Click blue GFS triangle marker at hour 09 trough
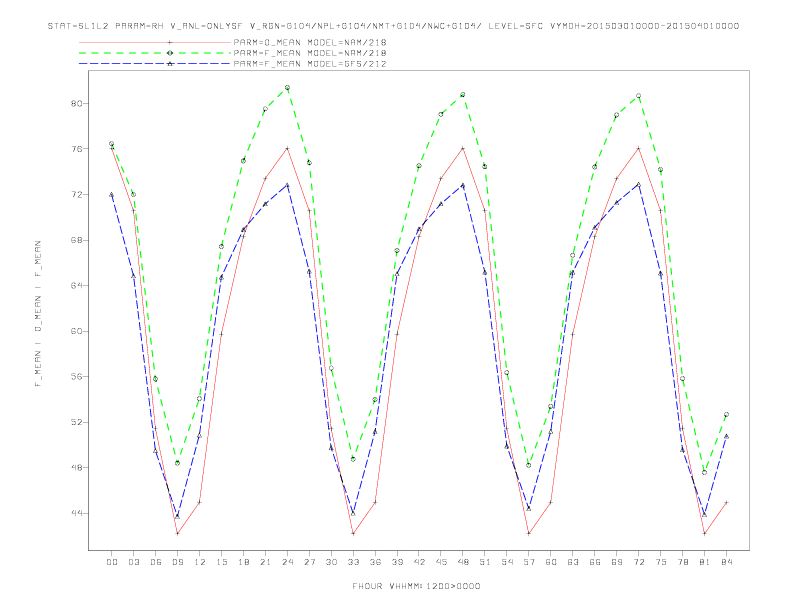Viewport: 792px width, 612px height. point(178,516)
